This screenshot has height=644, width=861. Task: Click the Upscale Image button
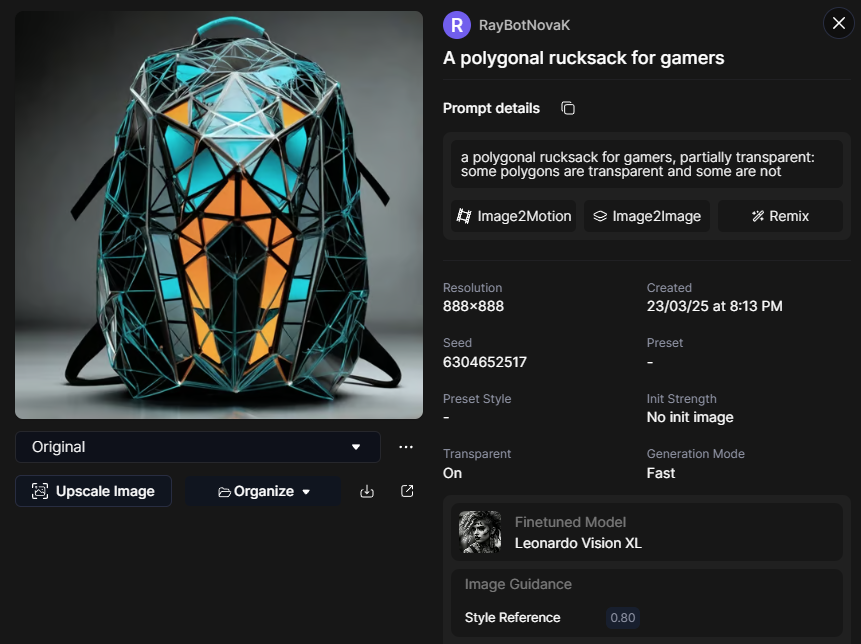(93, 491)
